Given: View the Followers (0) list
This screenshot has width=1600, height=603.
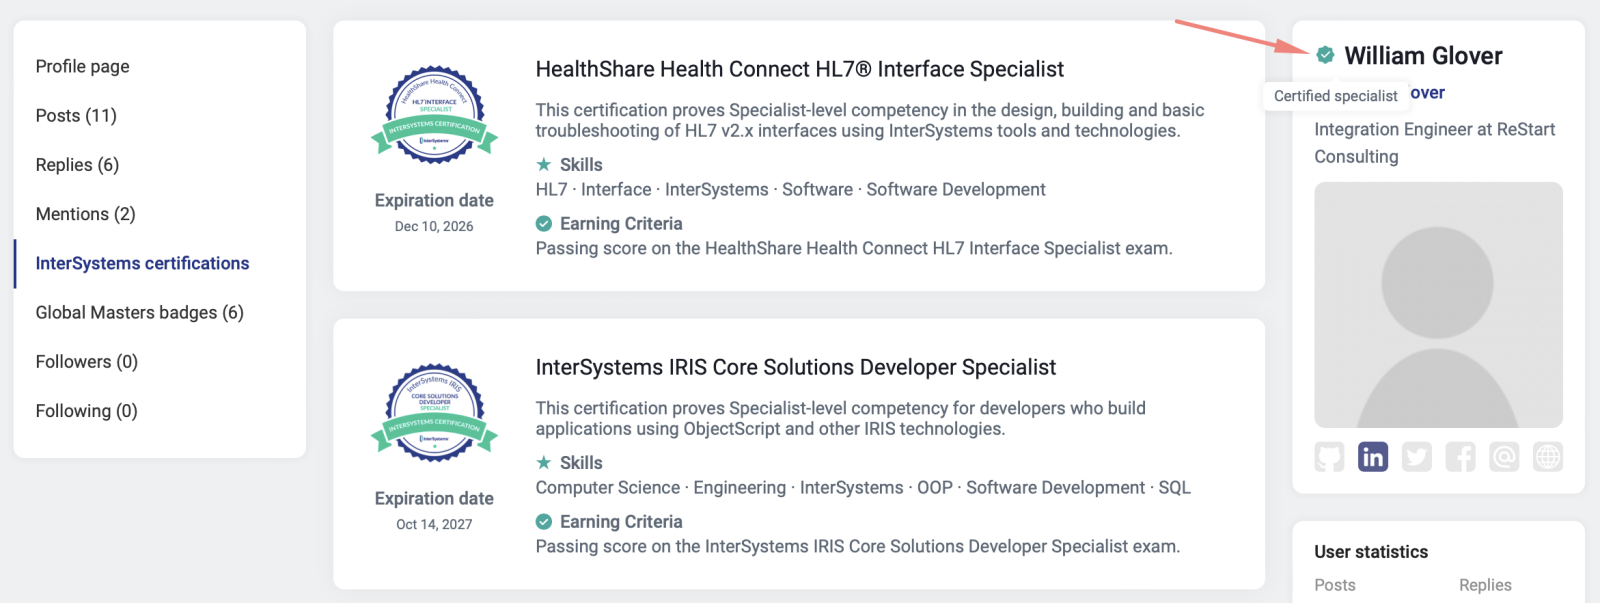Looking at the screenshot, I should click(x=86, y=361).
